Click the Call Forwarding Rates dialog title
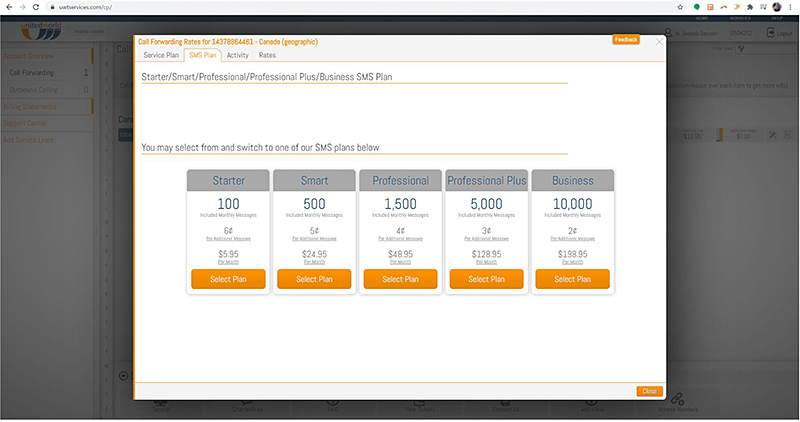The width and height of the screenshot is (800, 422). [x=228, y=42]
